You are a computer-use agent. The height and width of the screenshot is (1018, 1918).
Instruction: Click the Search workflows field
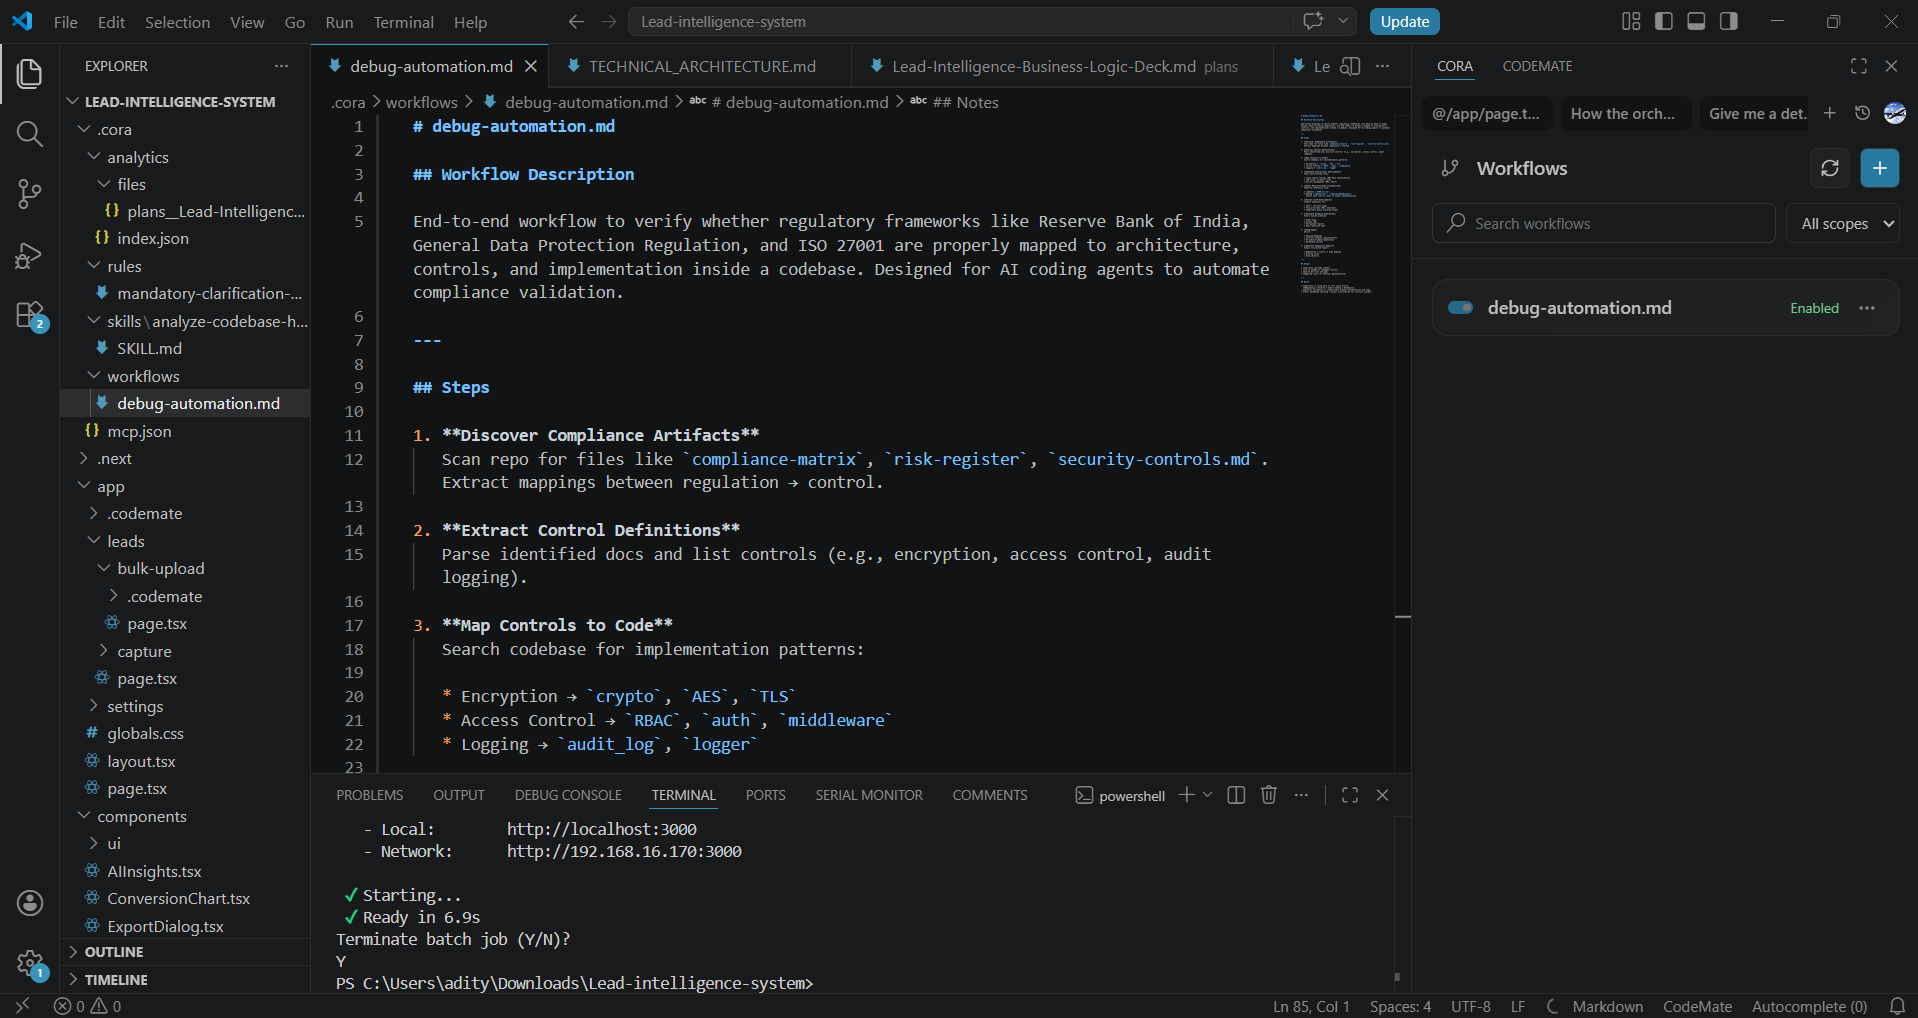1604,224
